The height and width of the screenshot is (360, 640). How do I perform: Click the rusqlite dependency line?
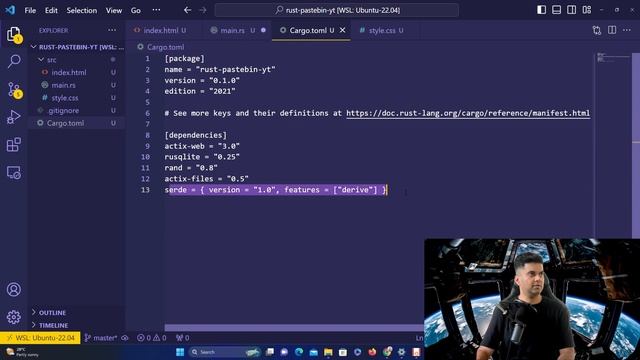pos(202,157)
